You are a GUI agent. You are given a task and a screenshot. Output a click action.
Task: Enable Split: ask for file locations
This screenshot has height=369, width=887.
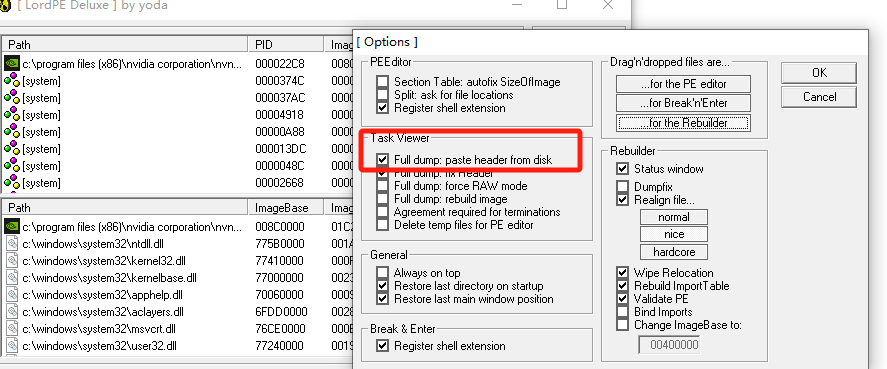pyautogui.click(x=383, y=95)
